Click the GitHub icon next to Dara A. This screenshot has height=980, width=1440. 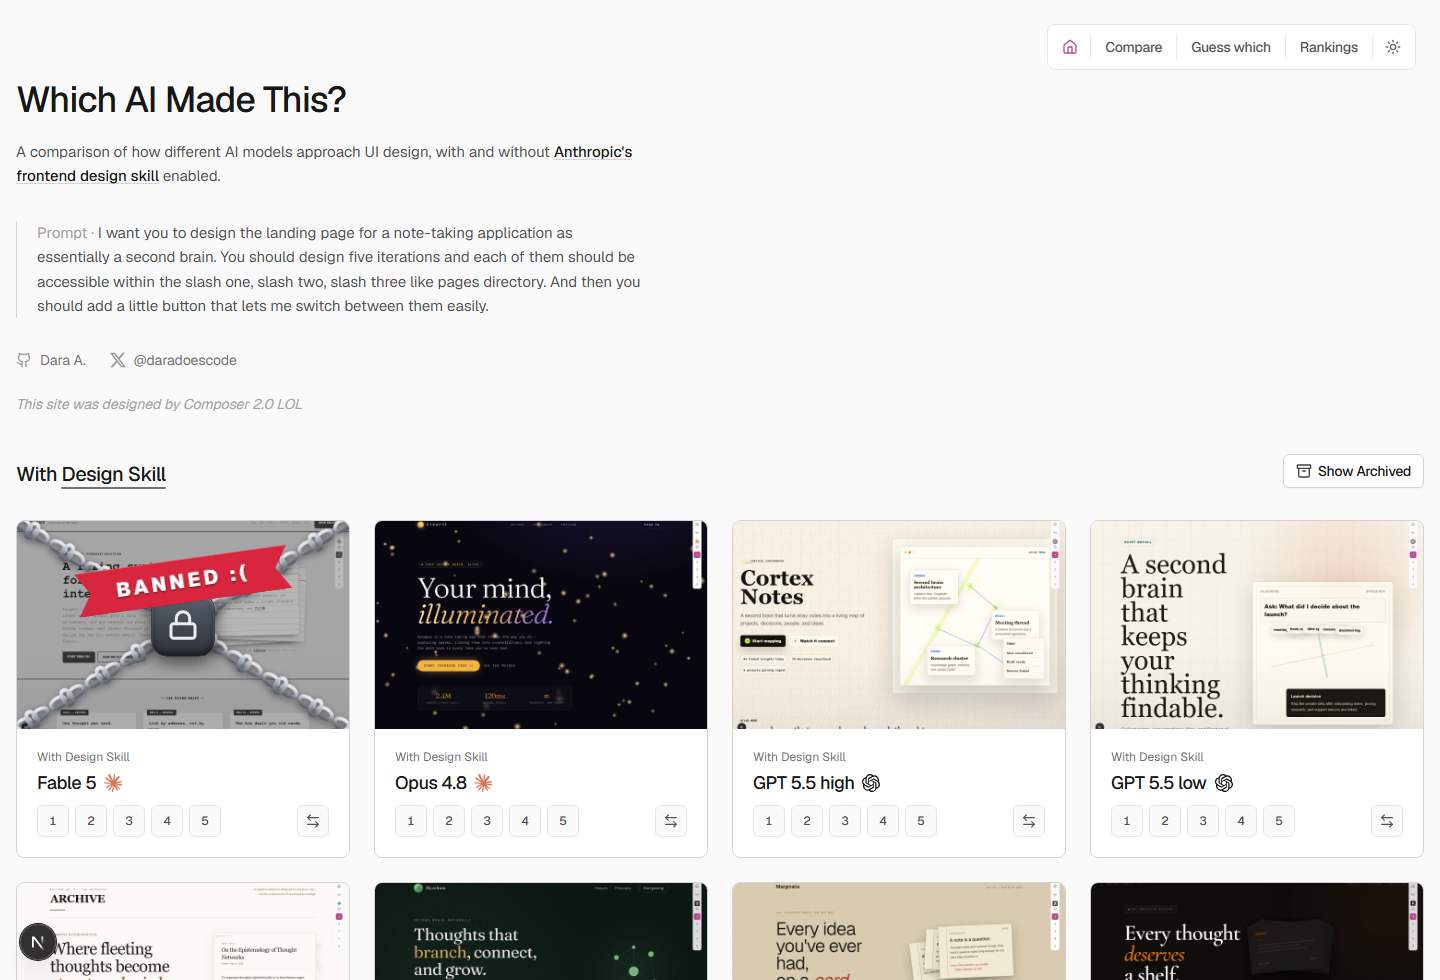click(x=24, y=360)
